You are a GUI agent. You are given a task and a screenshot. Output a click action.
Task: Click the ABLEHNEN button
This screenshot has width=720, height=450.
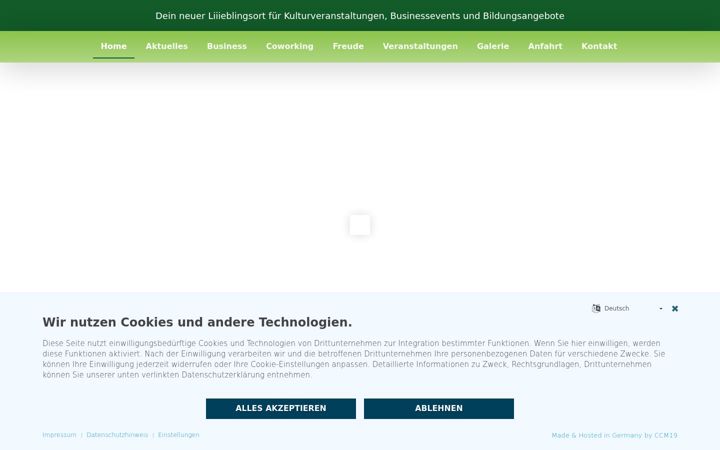click(x=439, y=409)
